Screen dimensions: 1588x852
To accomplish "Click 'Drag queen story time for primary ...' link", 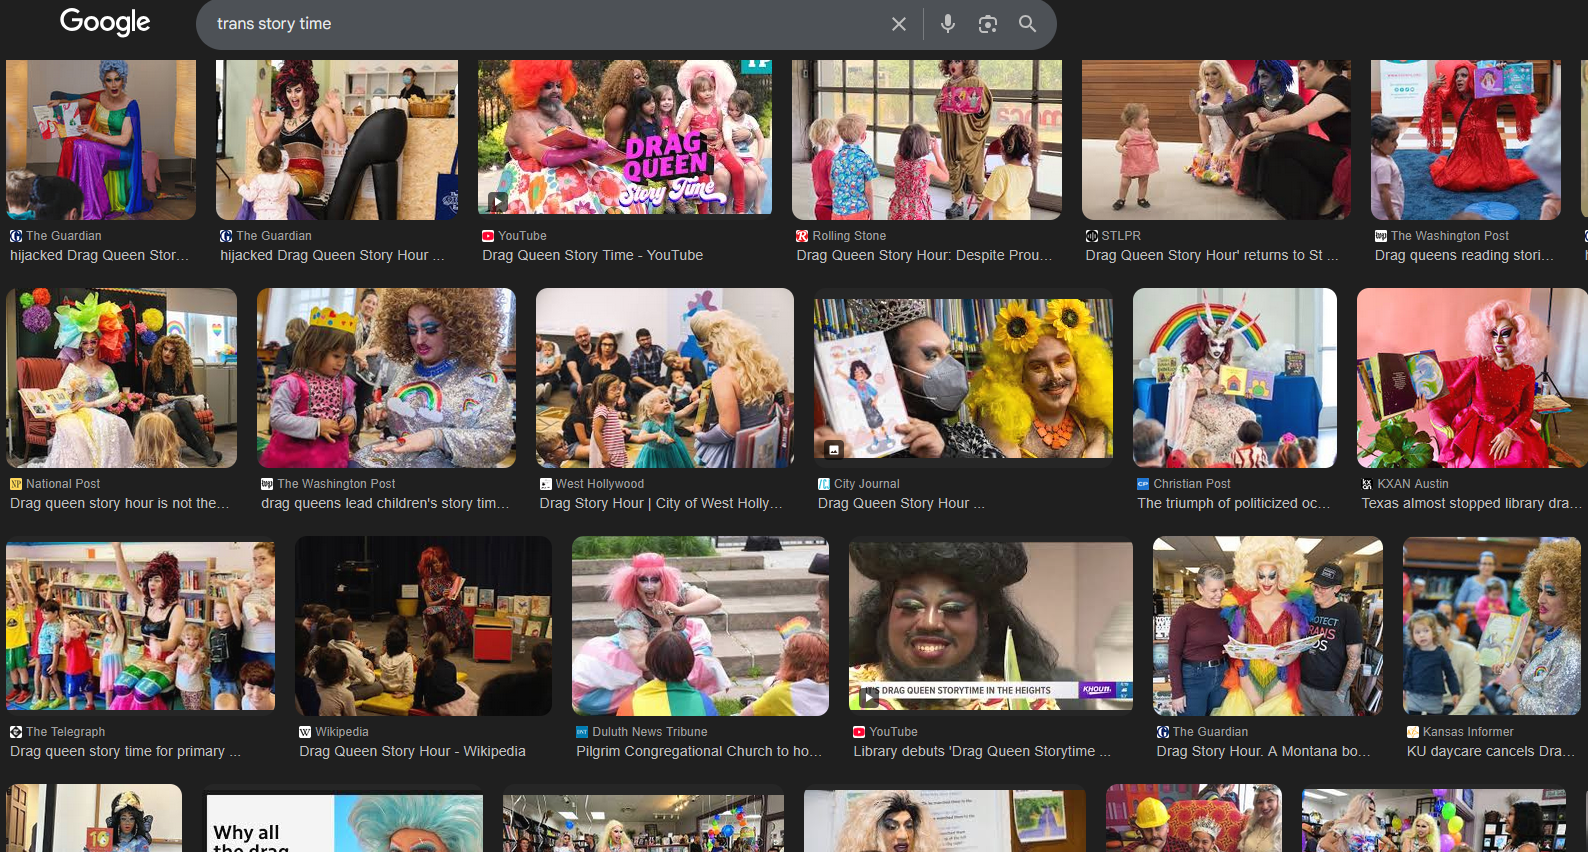I will pyautogui.click(x=125, y=751).
